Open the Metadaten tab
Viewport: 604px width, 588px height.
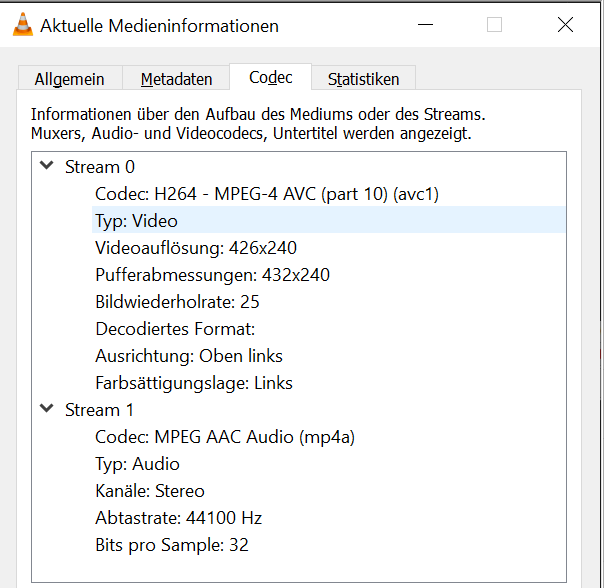pyautogui.click(x=176, y=79)
